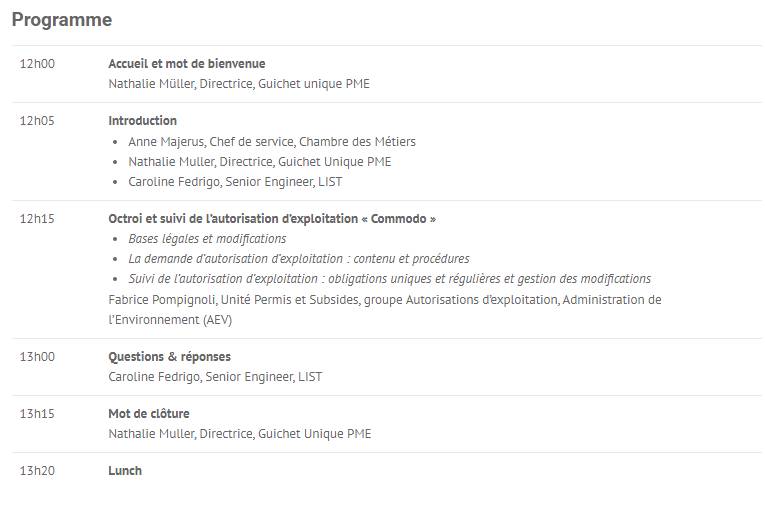
Task: Click the 12h15 time entry
Action: coord(37,219)
